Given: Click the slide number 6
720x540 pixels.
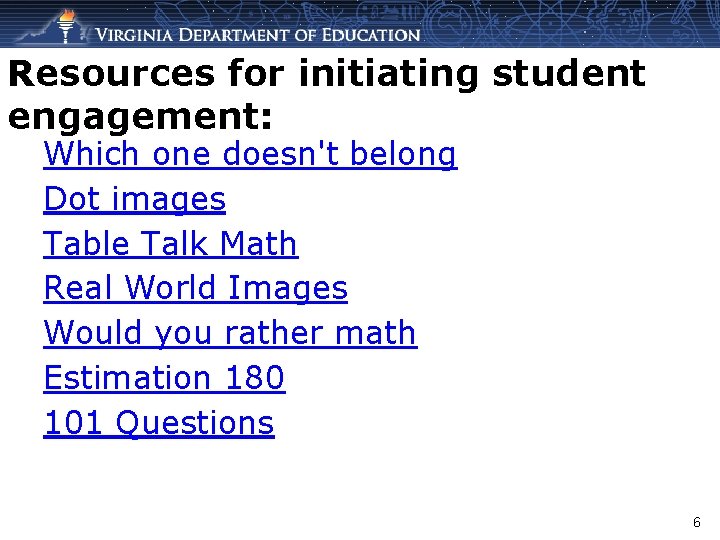Looking at the screenshot, I should [x=697, y=523].
